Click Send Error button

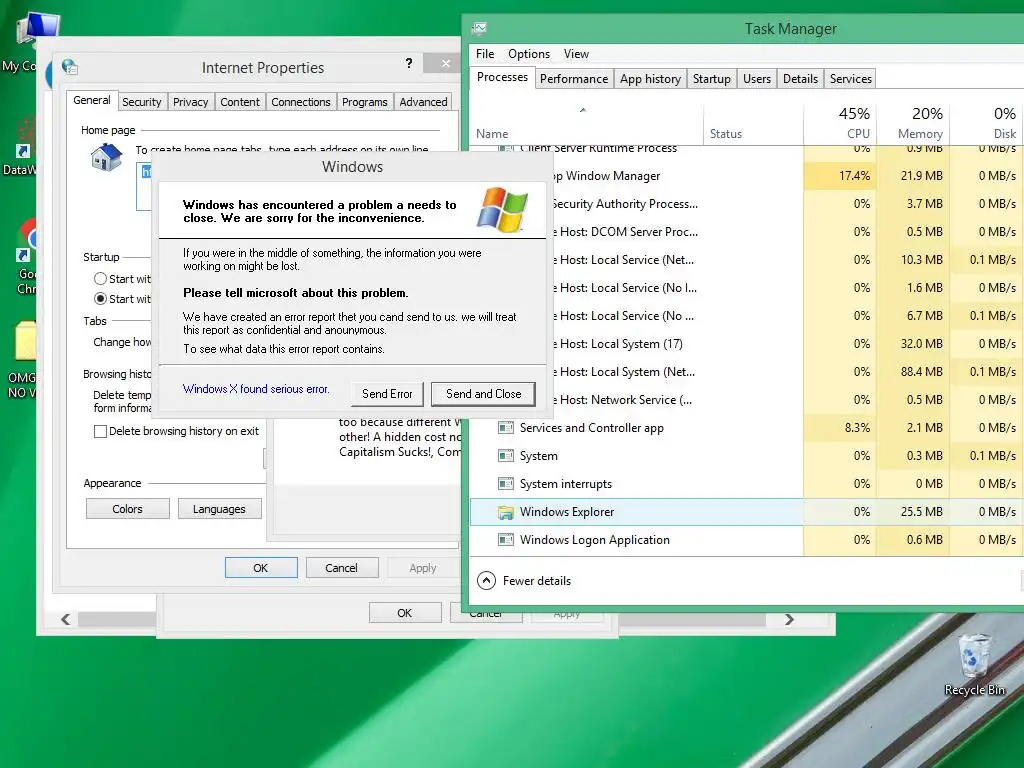click(387, 394)
